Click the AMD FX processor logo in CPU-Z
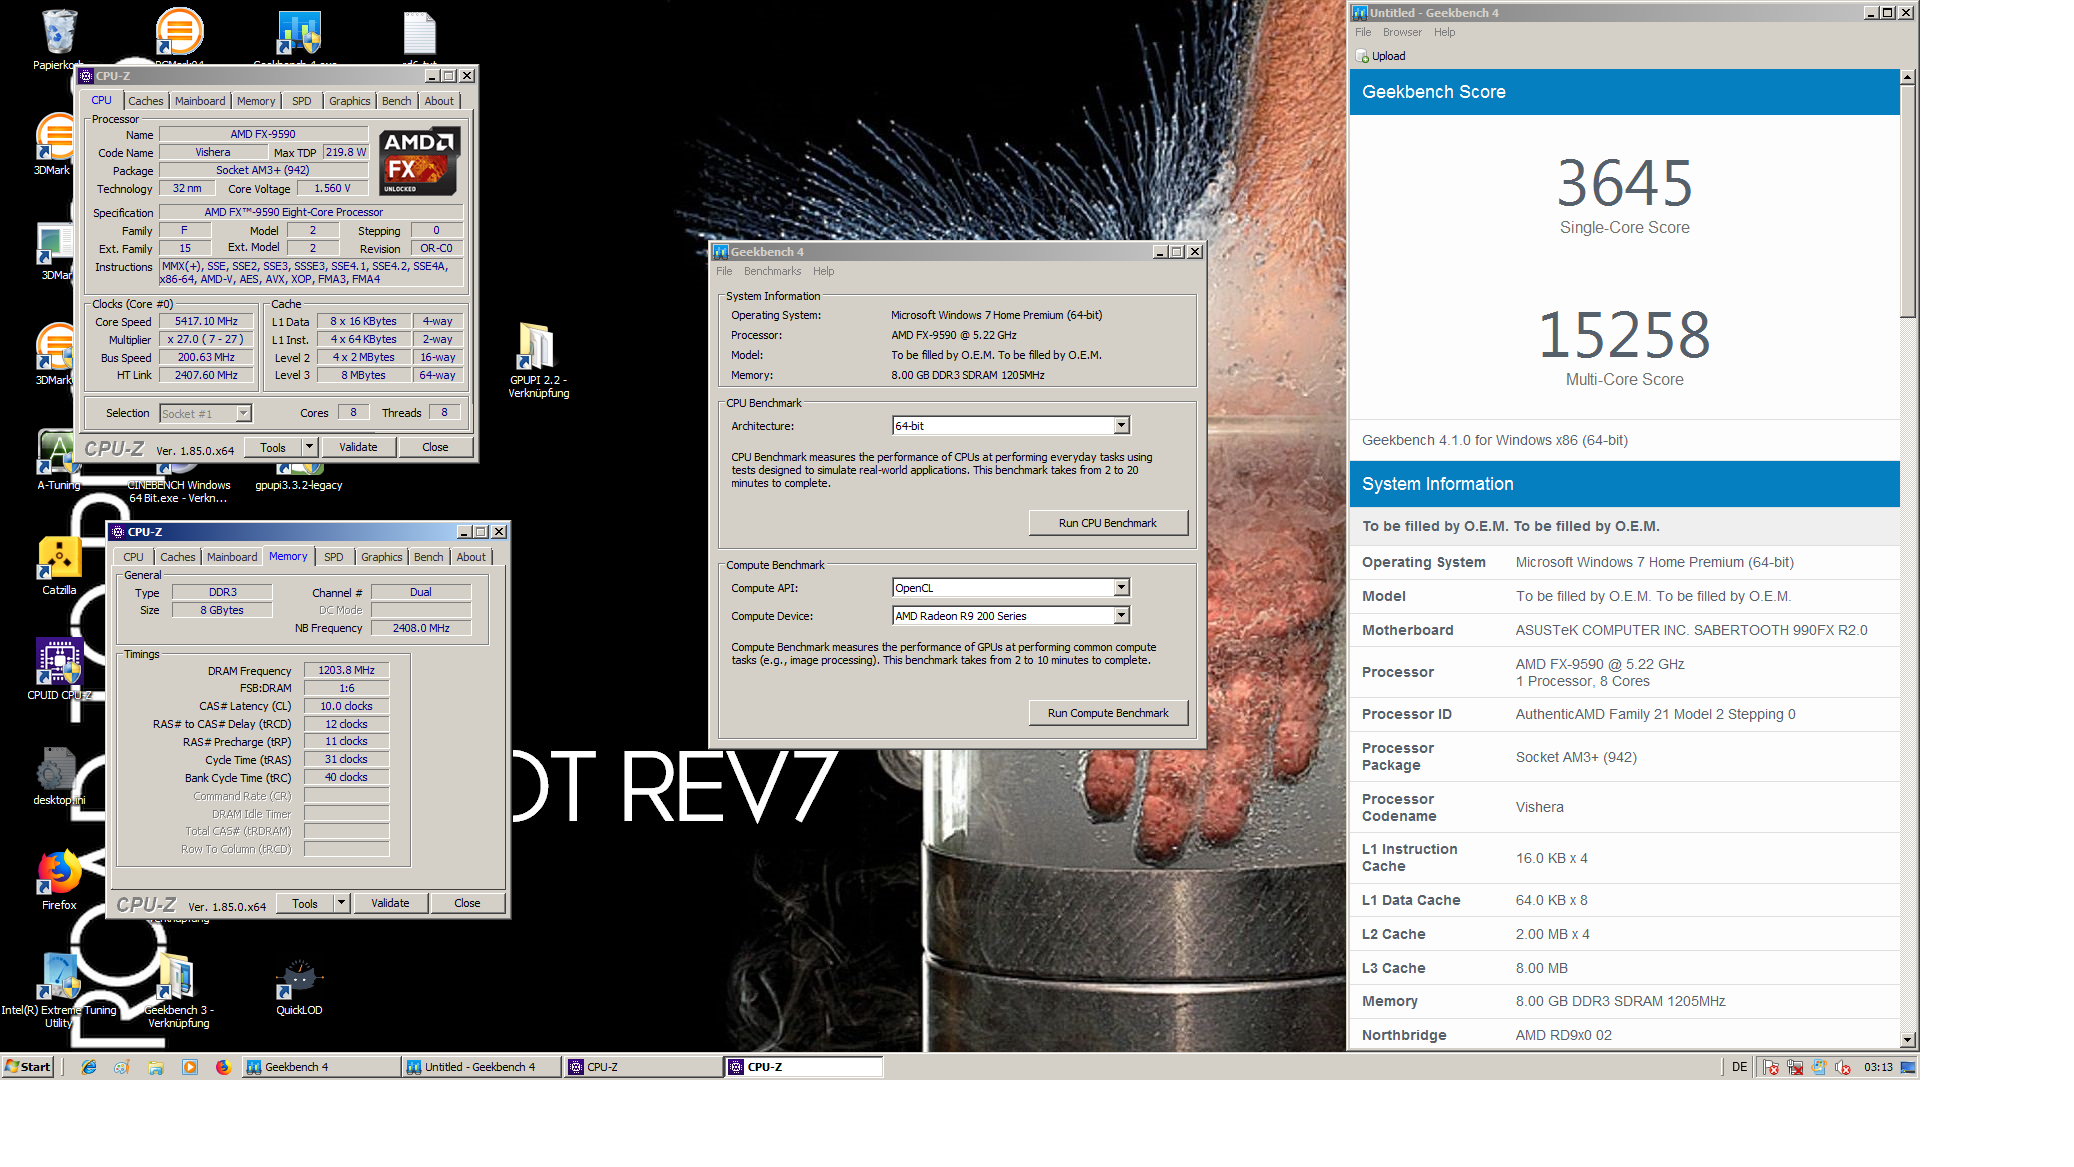Viewport: 2074px width, 1167px height. click(420, 161)
